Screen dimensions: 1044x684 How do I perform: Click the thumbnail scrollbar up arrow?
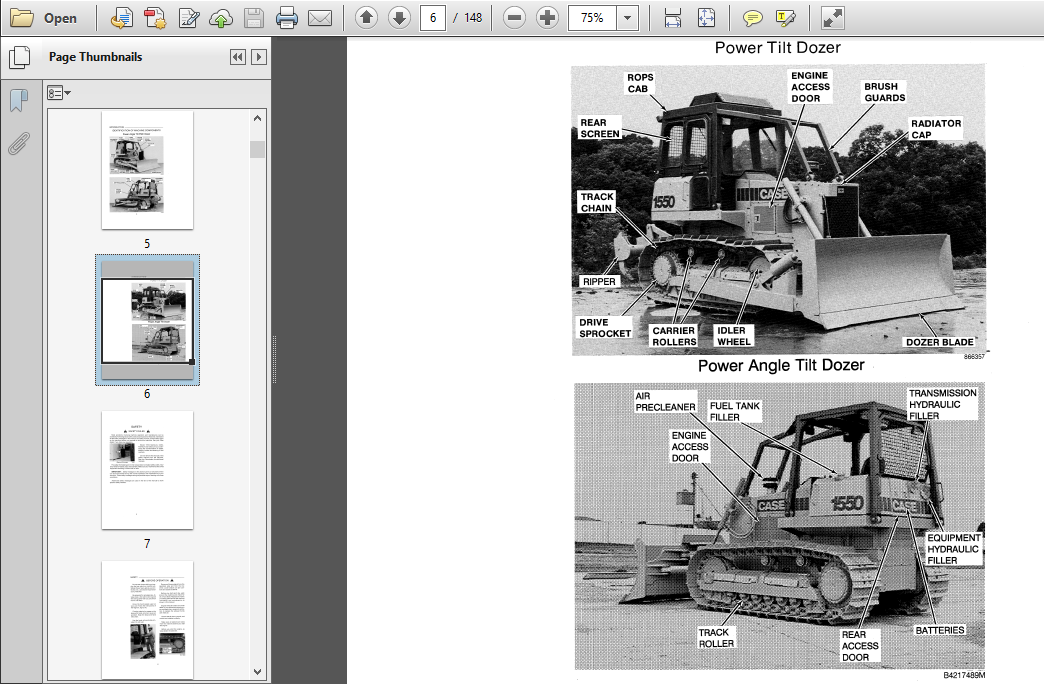coord(258,119)
